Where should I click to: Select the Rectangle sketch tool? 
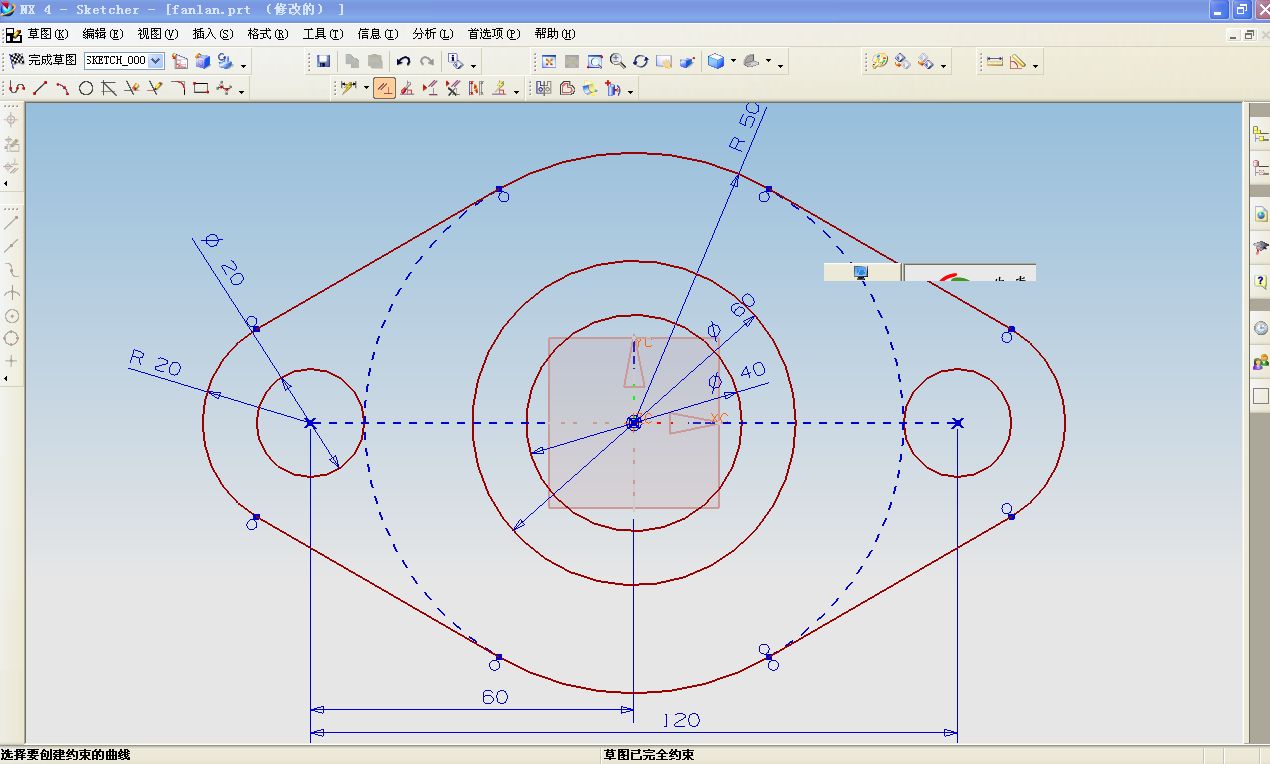pyautogui.click(x=201, y=88)
